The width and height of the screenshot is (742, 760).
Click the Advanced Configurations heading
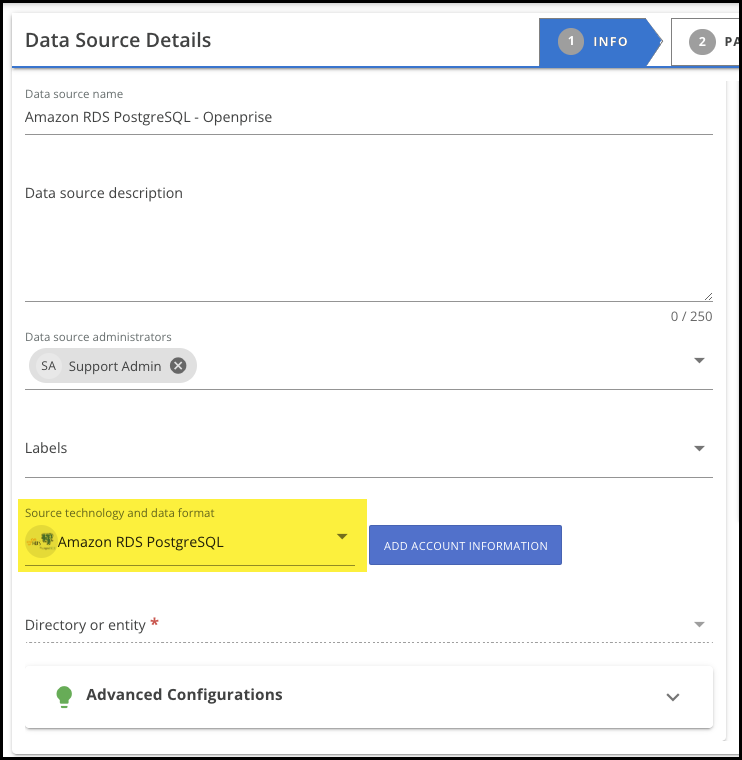pos(184,695)
